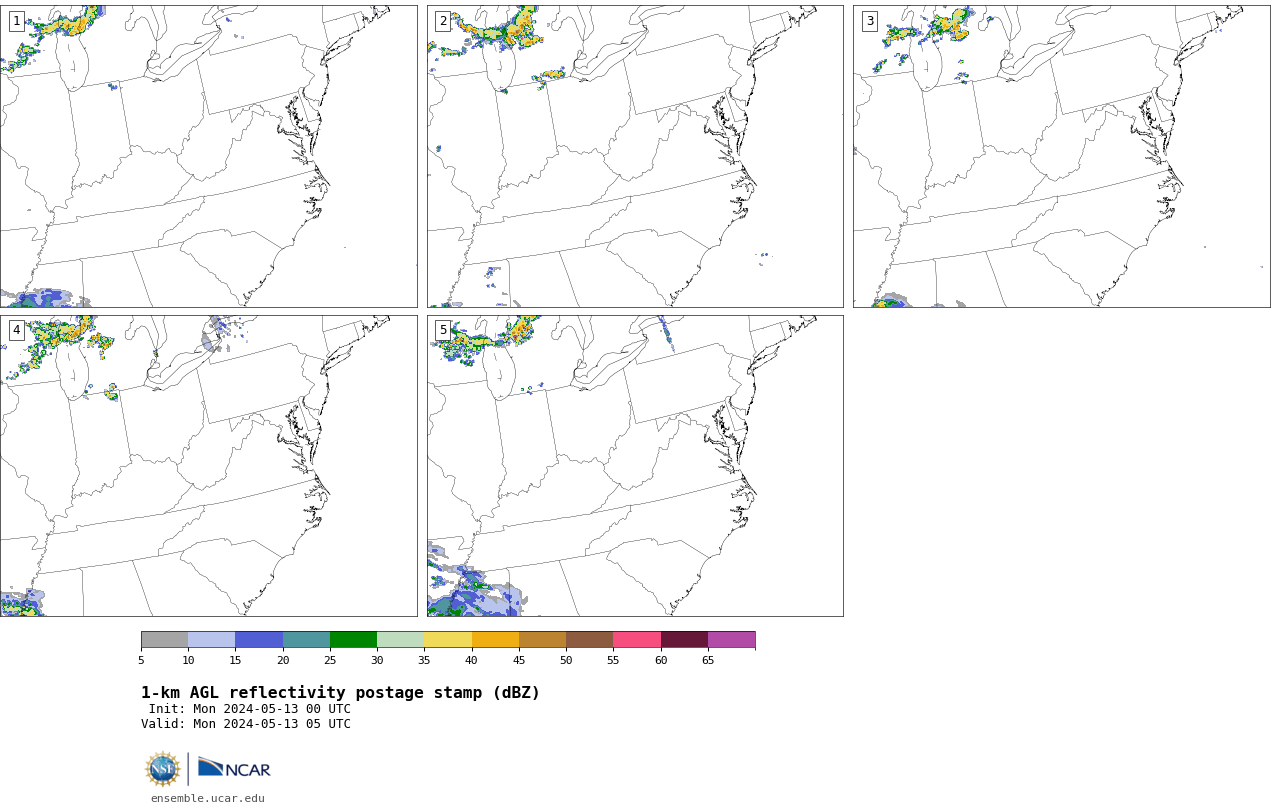Open ensemble member 5 map thumbnail
This screenshot has width=1280, height=809.
[635, 466]
